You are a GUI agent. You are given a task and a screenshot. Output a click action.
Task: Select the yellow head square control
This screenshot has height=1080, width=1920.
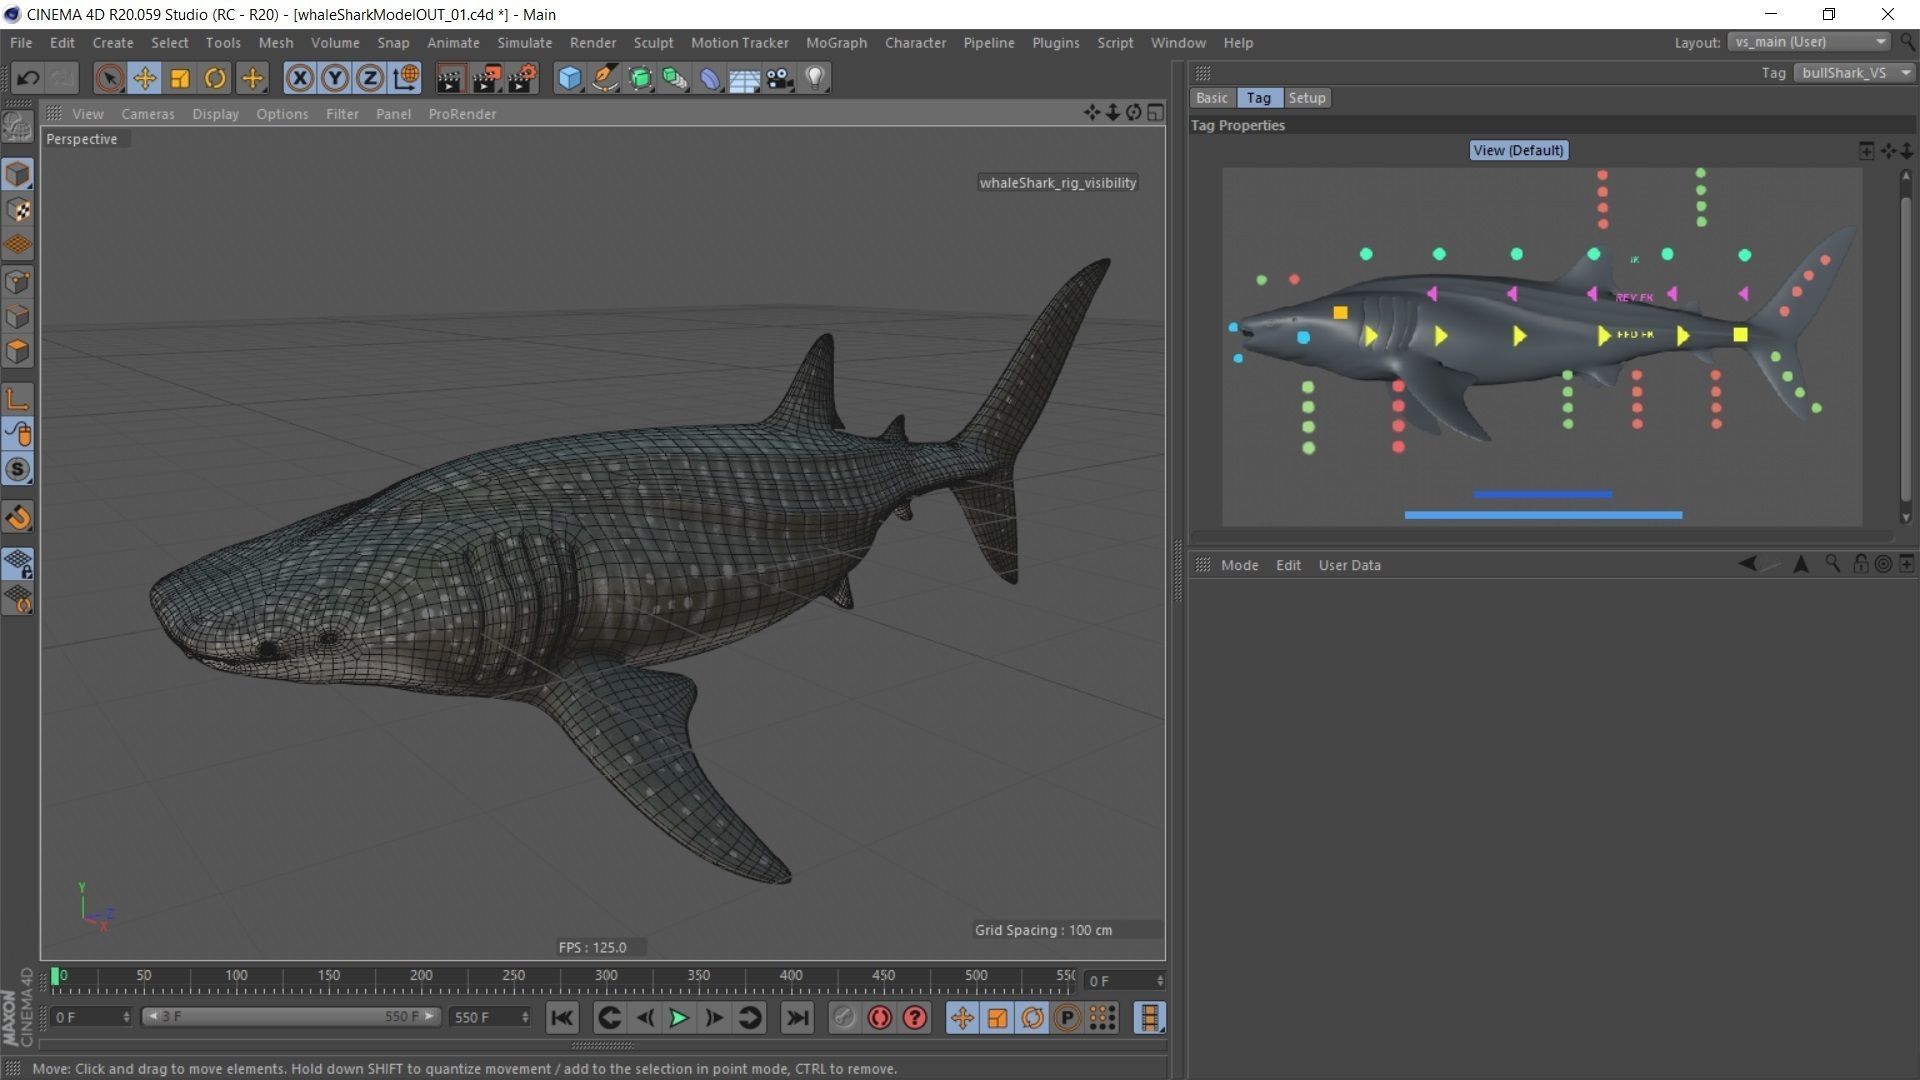pos(1340,313)
